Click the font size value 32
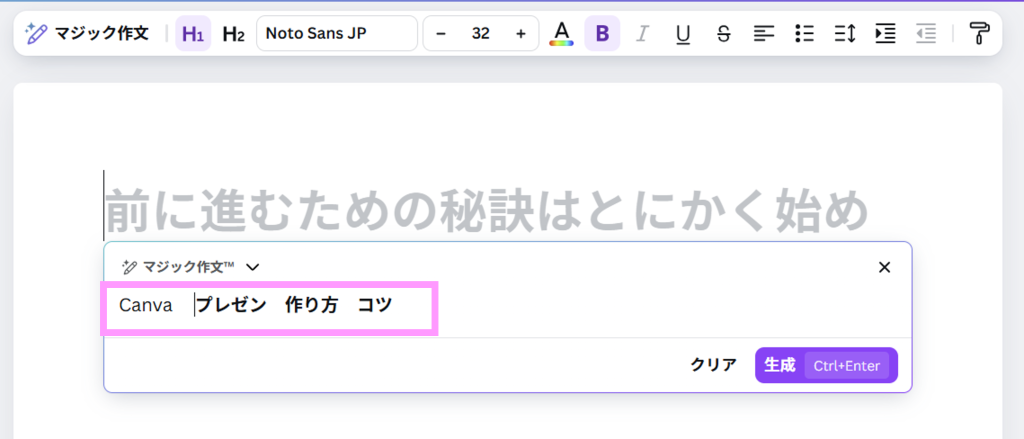 [480, 34]
